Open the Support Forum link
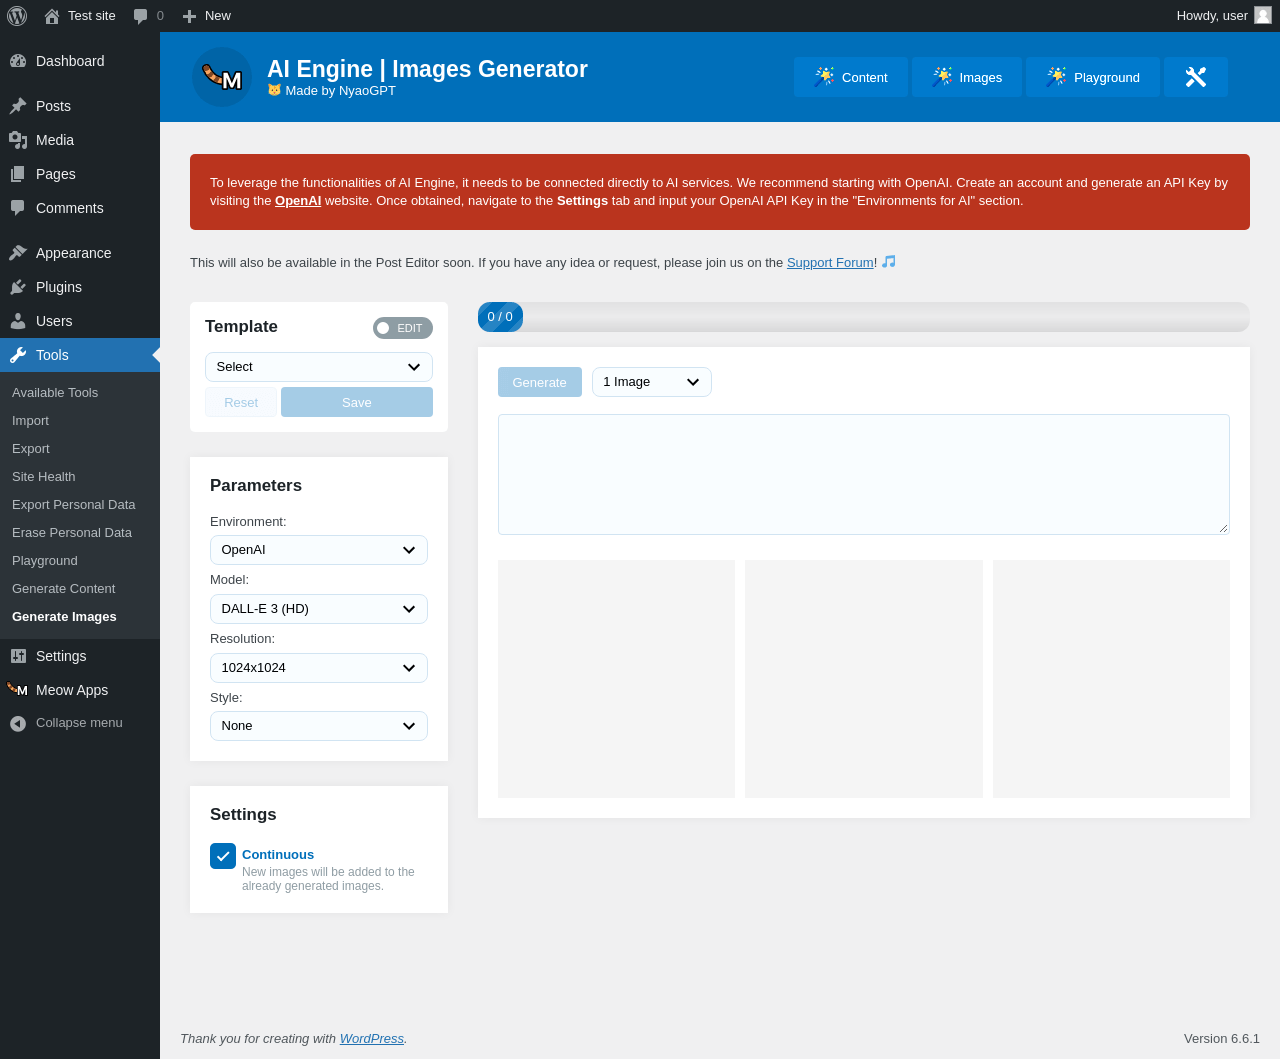The width and height of the screenshot is (1280, 1059). (x=830, y=262)
